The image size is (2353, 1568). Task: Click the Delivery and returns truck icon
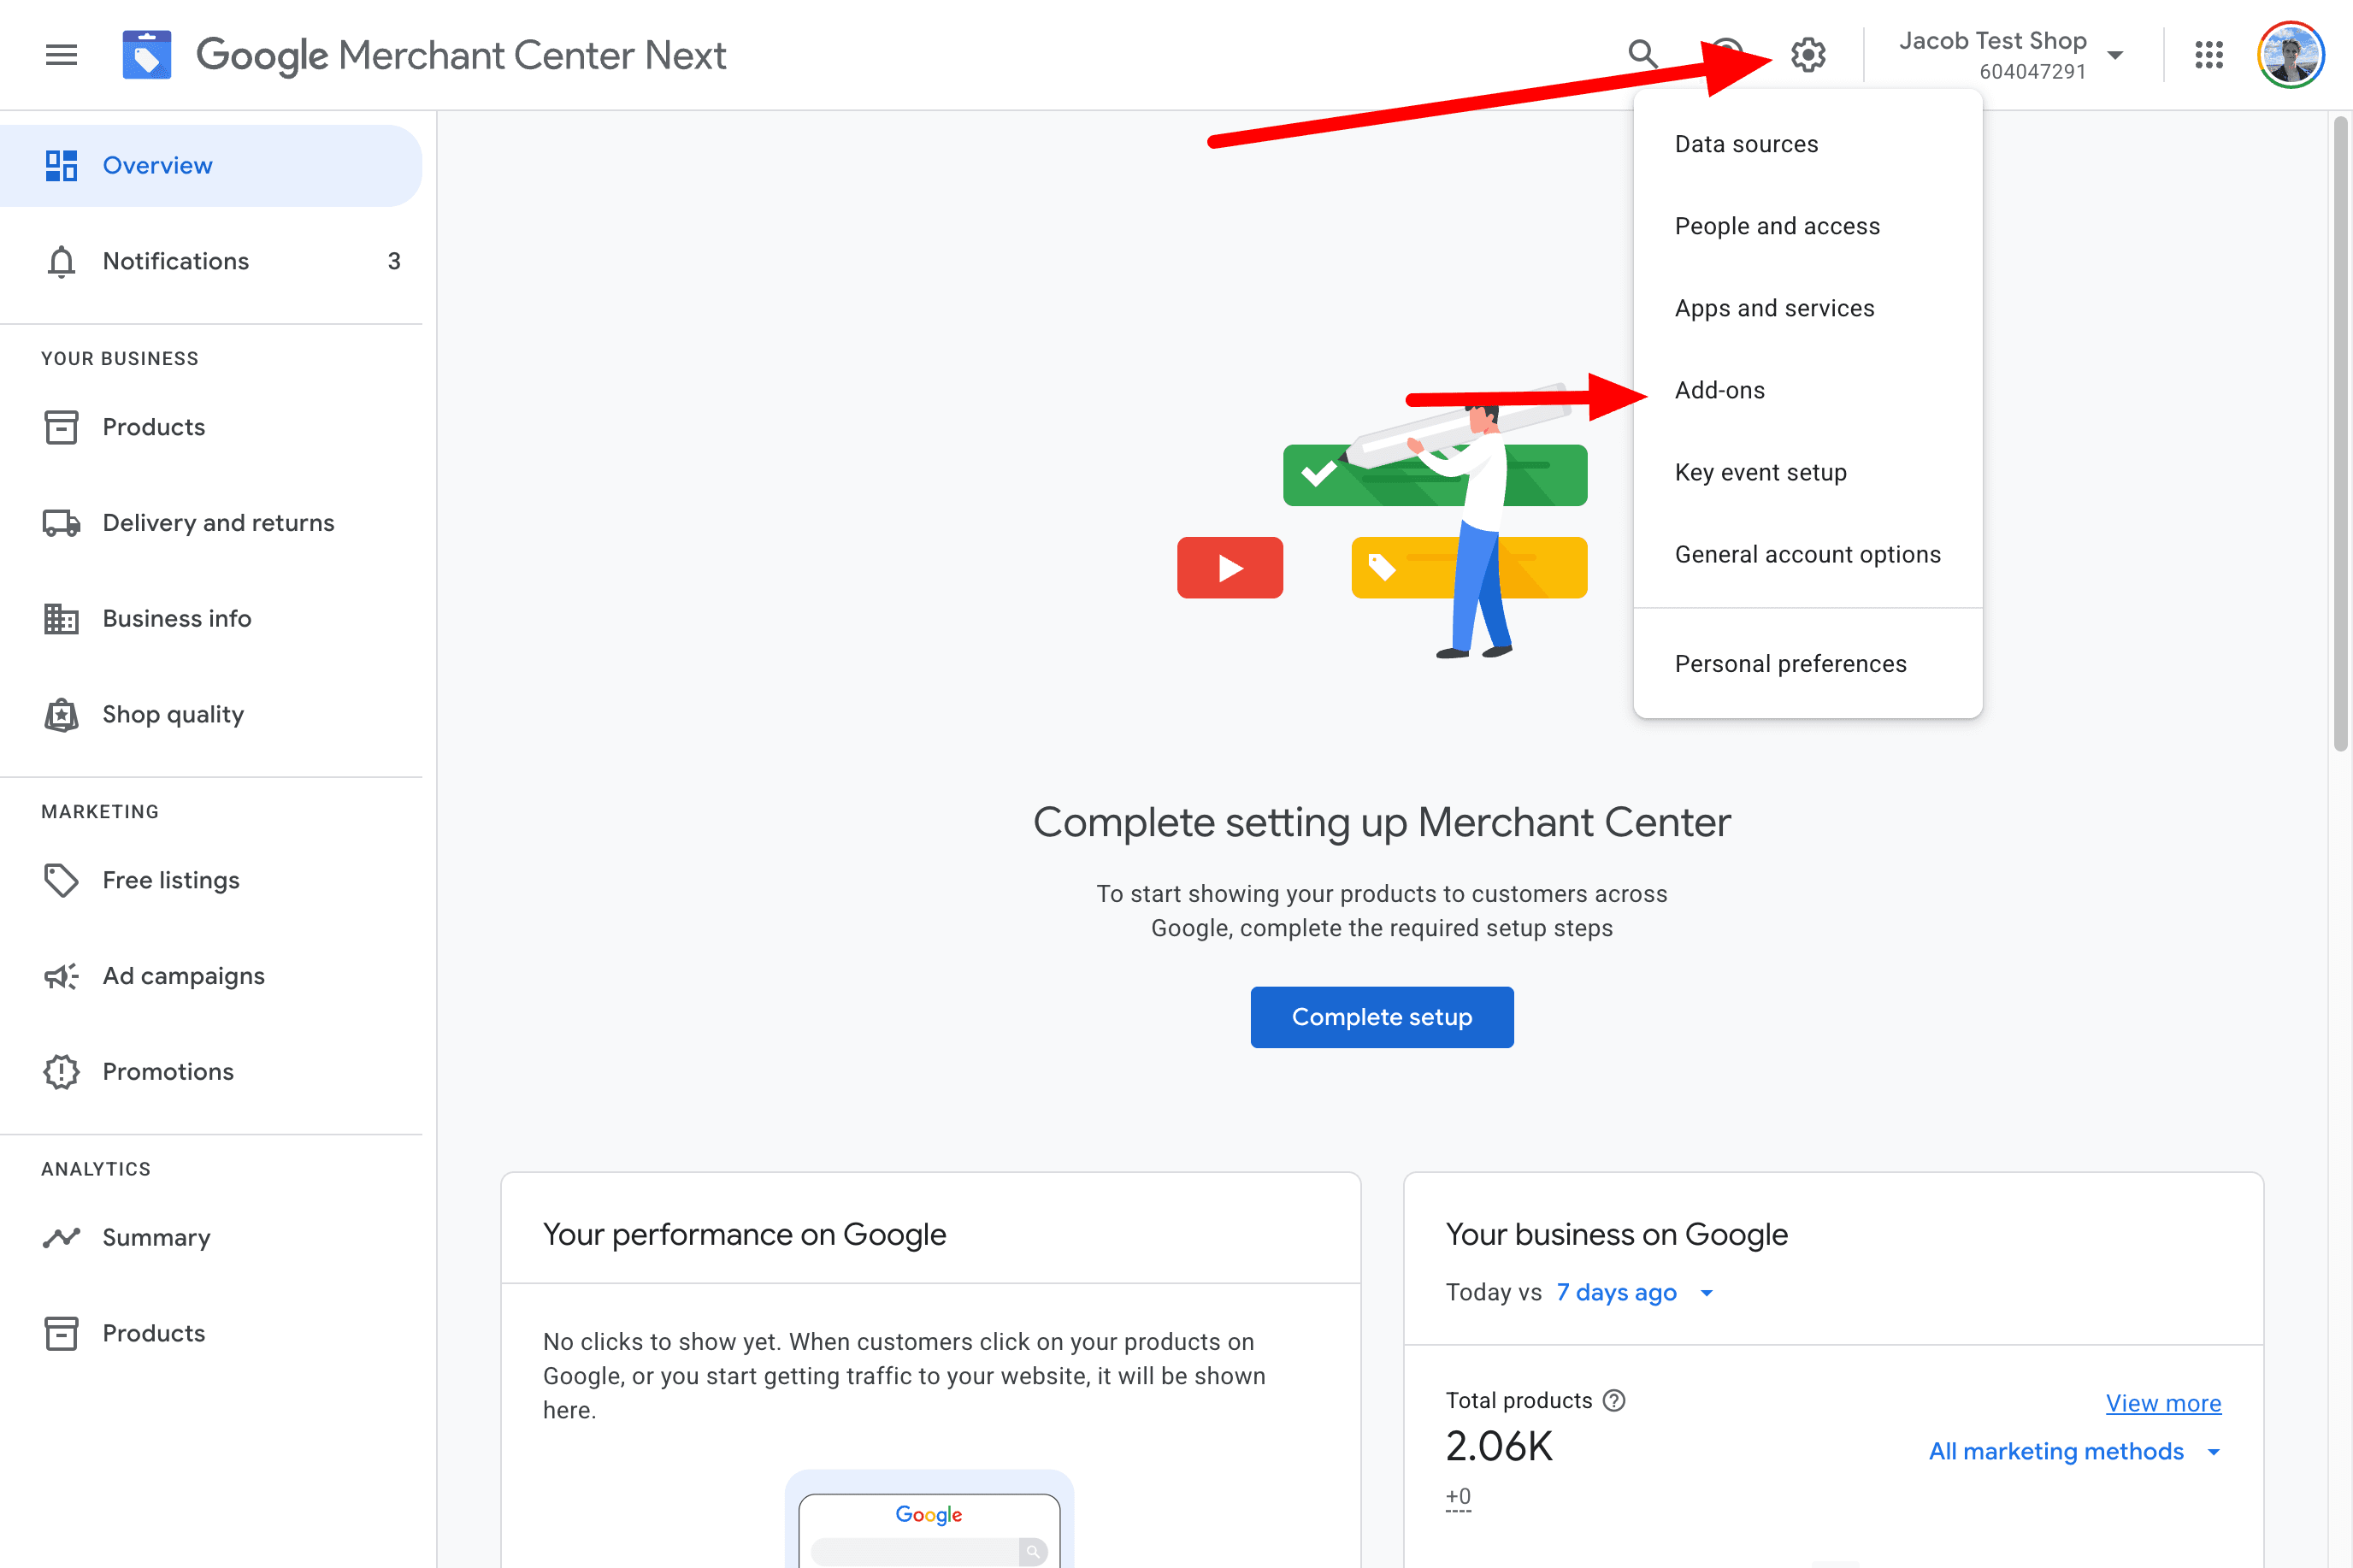[x=61, y=523]
